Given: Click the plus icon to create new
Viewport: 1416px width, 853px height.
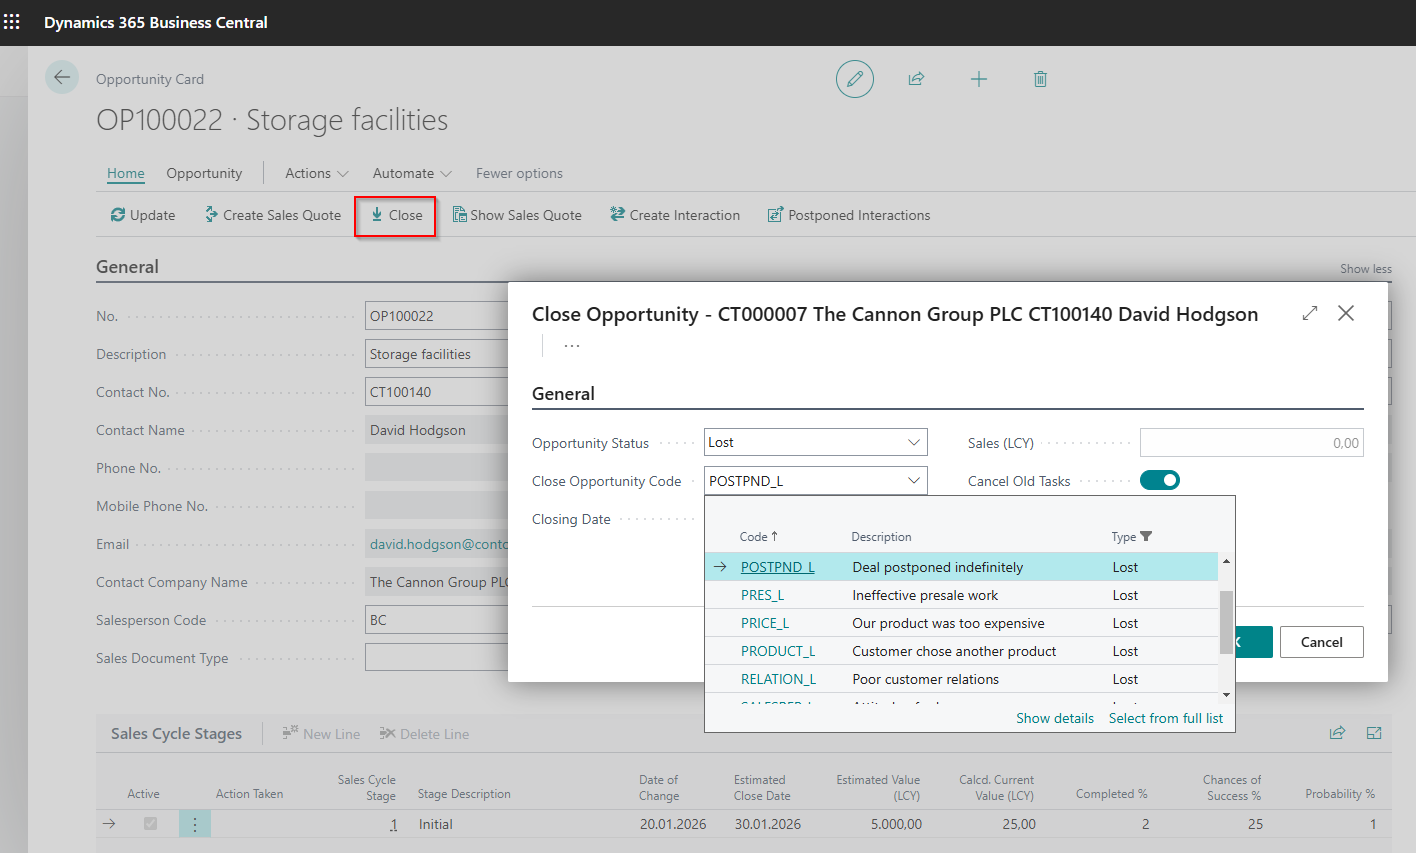Looking at the screenshot, I should (x=979, y=79).
